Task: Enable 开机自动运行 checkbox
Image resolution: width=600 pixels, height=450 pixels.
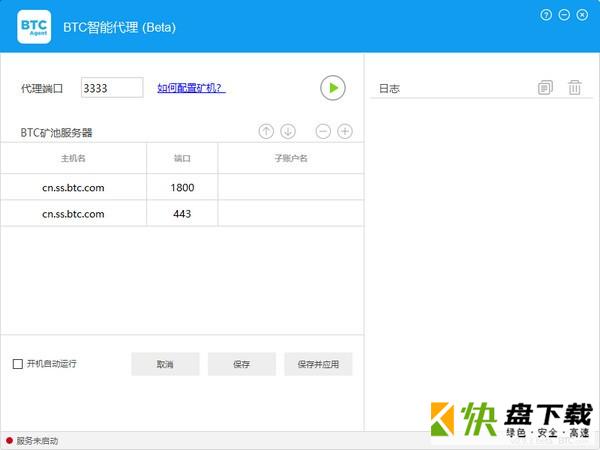Action: pyautogui.click(x=18, y=364)
